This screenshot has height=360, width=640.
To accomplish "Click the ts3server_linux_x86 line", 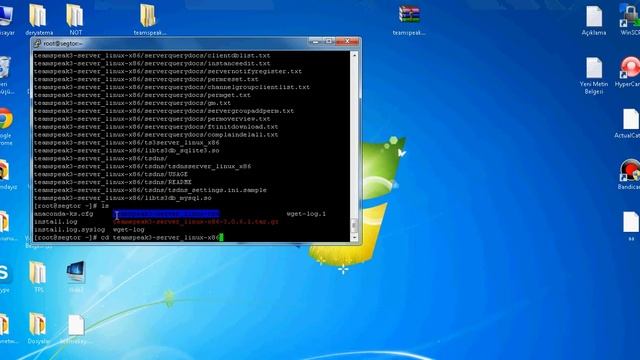I will 127,143.
